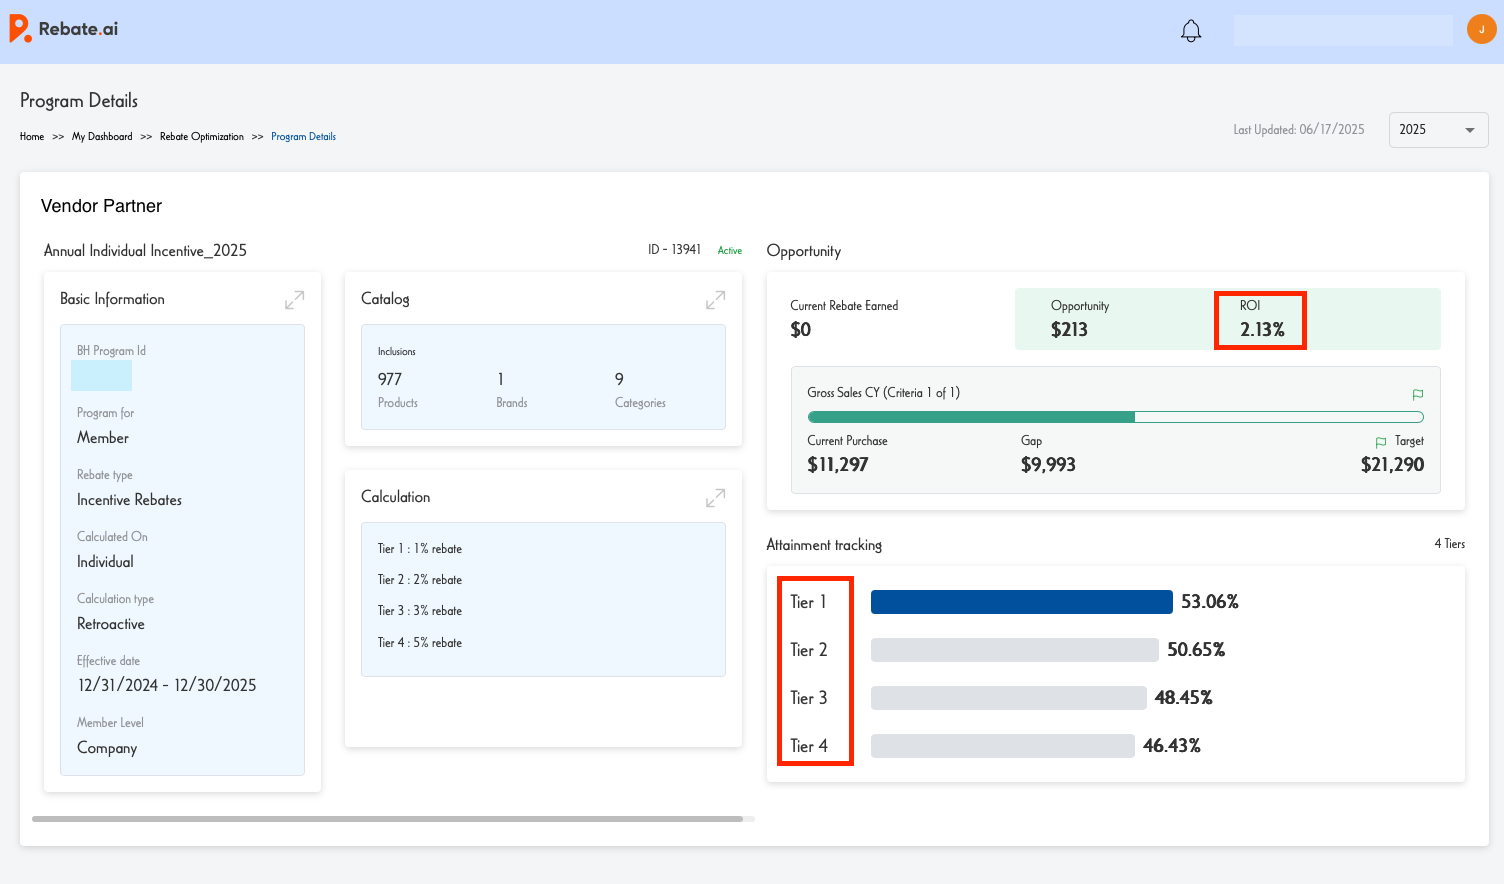Click the horizontal scrollbar under panels
This screenshot has width=1504, height=884.
click(x=387, y=819)
